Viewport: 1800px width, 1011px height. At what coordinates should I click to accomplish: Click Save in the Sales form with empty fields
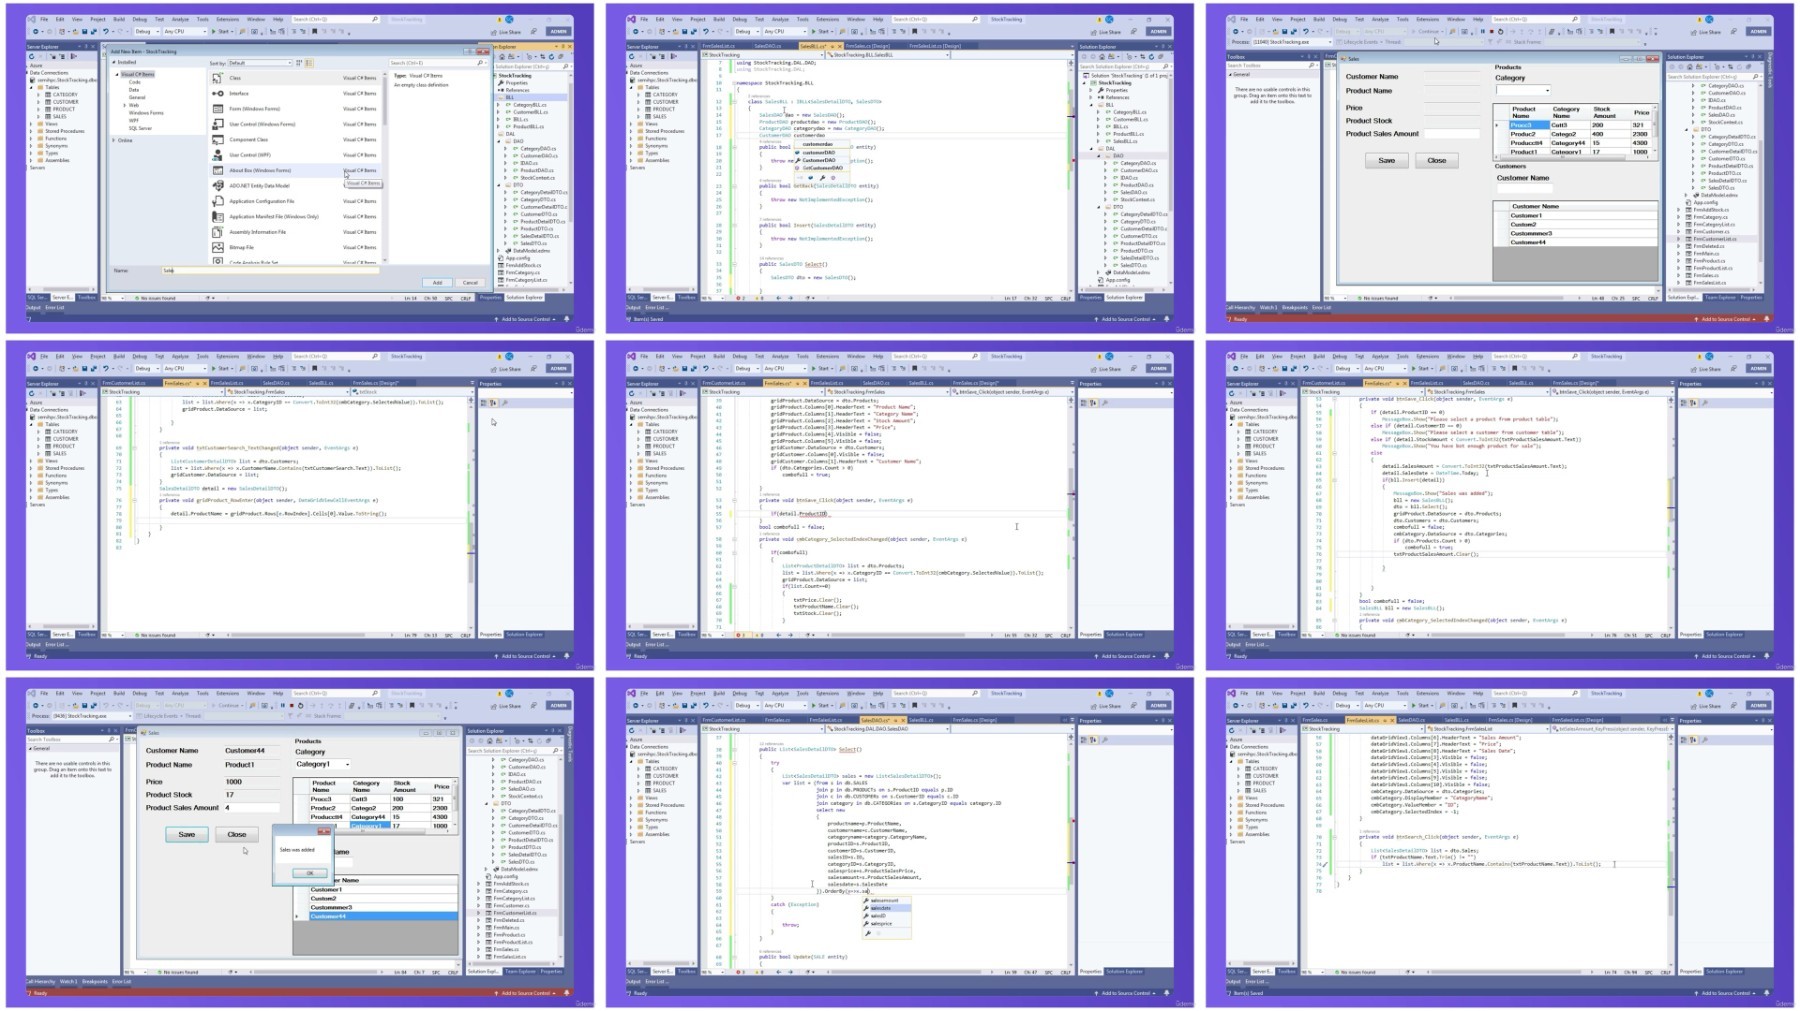(1386, 160)
